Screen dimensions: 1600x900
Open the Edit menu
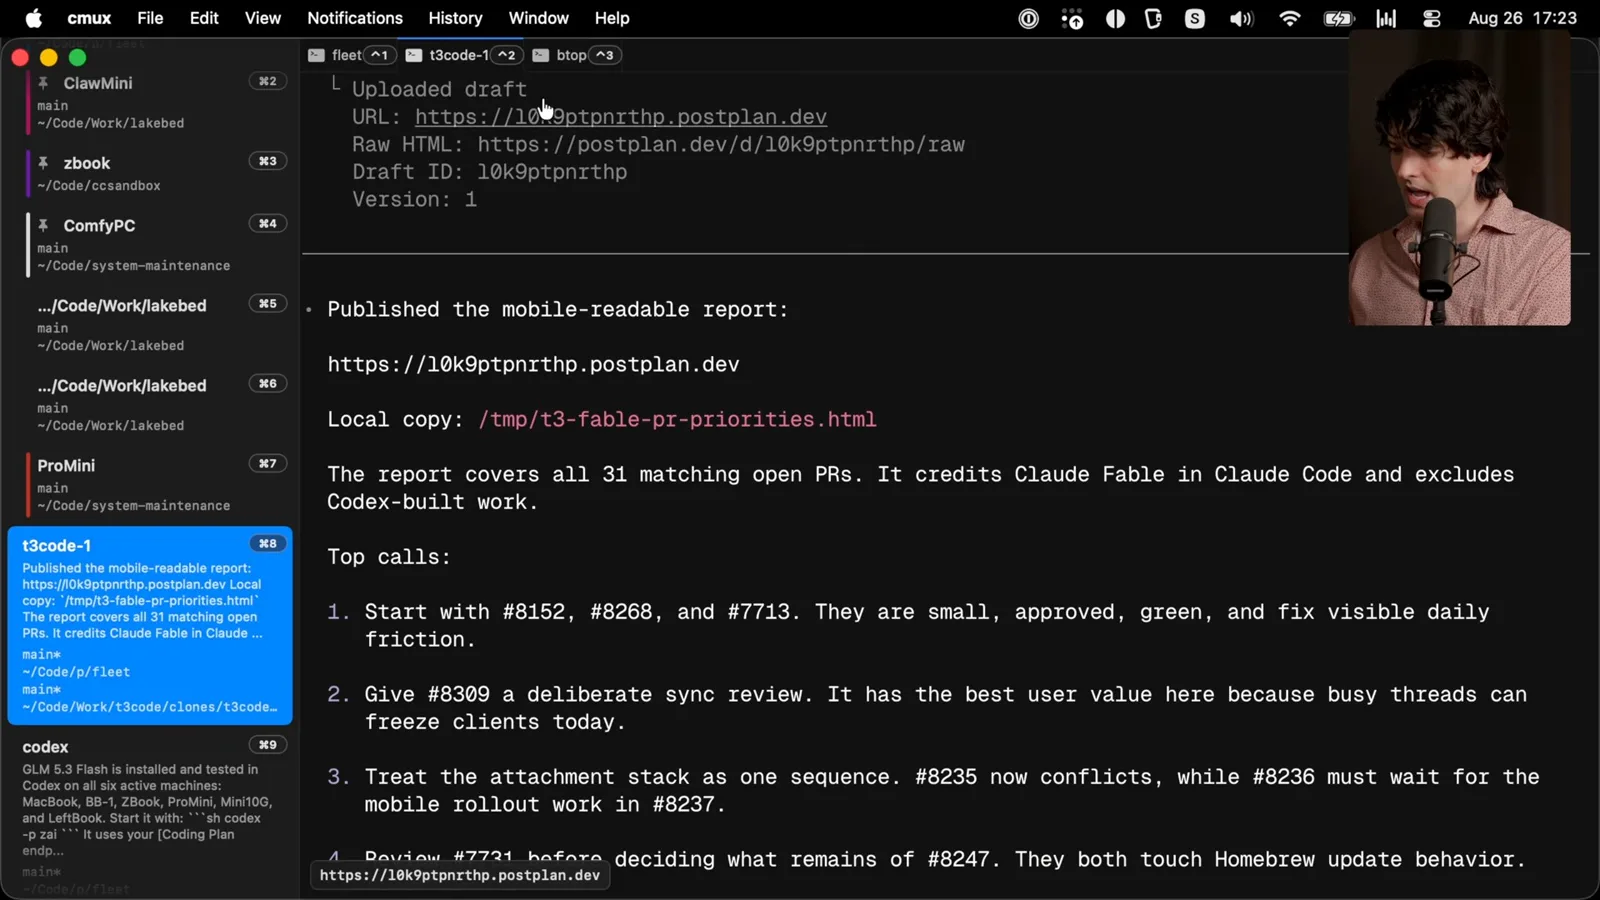[x=204, y=18]
